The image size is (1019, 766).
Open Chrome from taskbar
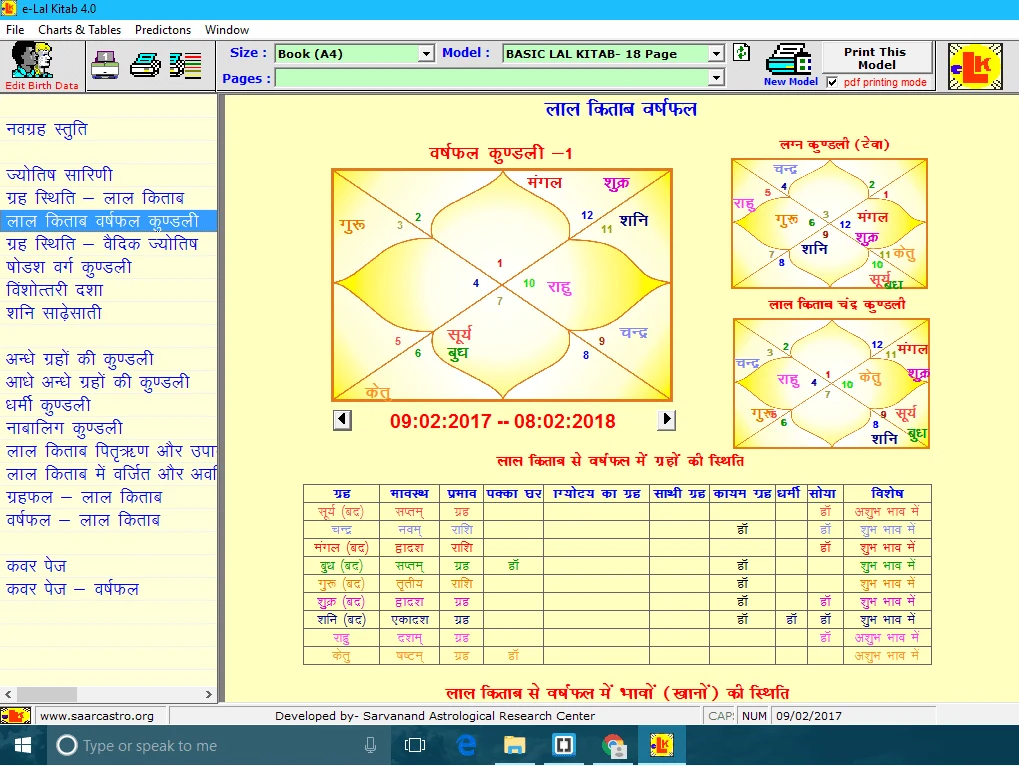tap(613, 745)
